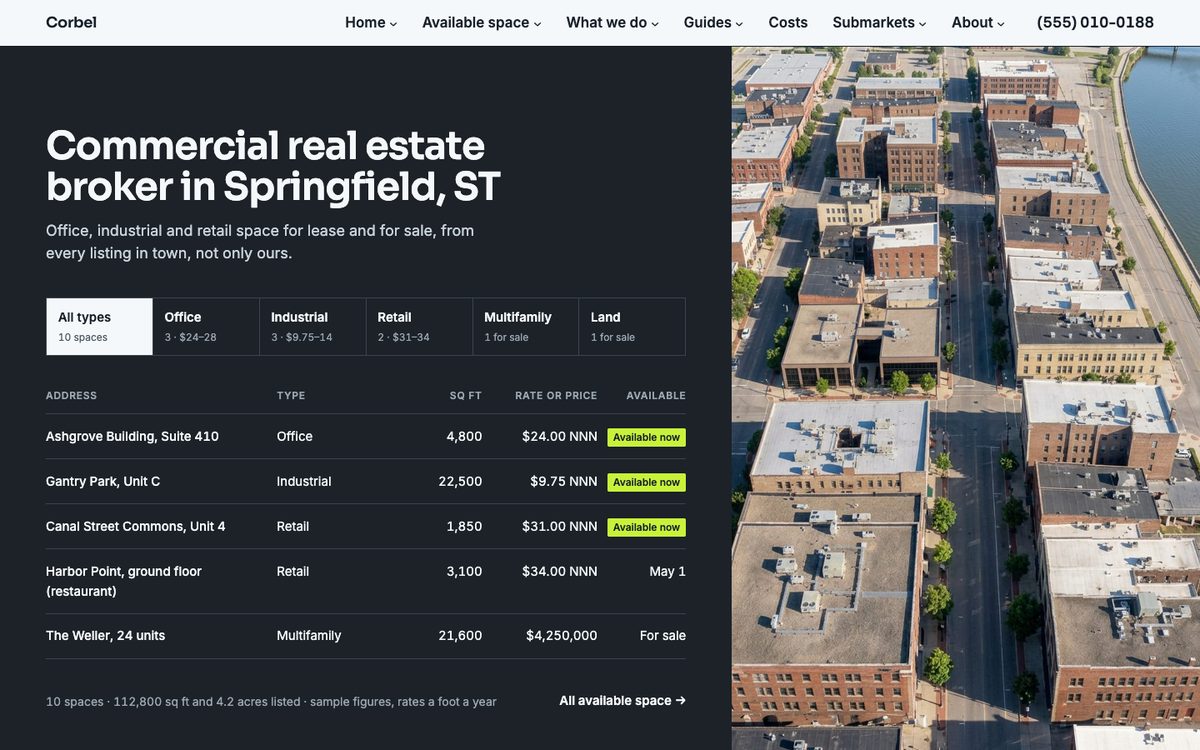Select the Multifamily tab
The width and height of the screenshot is (1200, 750).
coord(526,326)
